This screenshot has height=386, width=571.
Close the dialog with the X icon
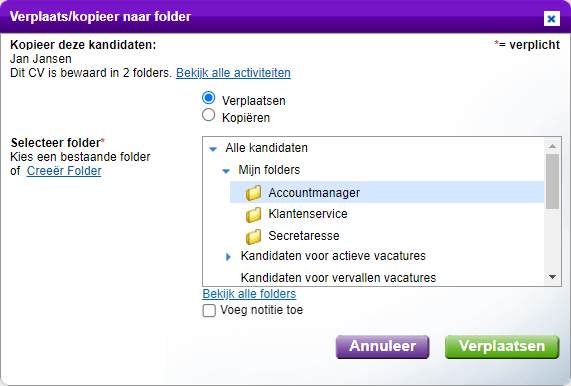click(551, 18)
